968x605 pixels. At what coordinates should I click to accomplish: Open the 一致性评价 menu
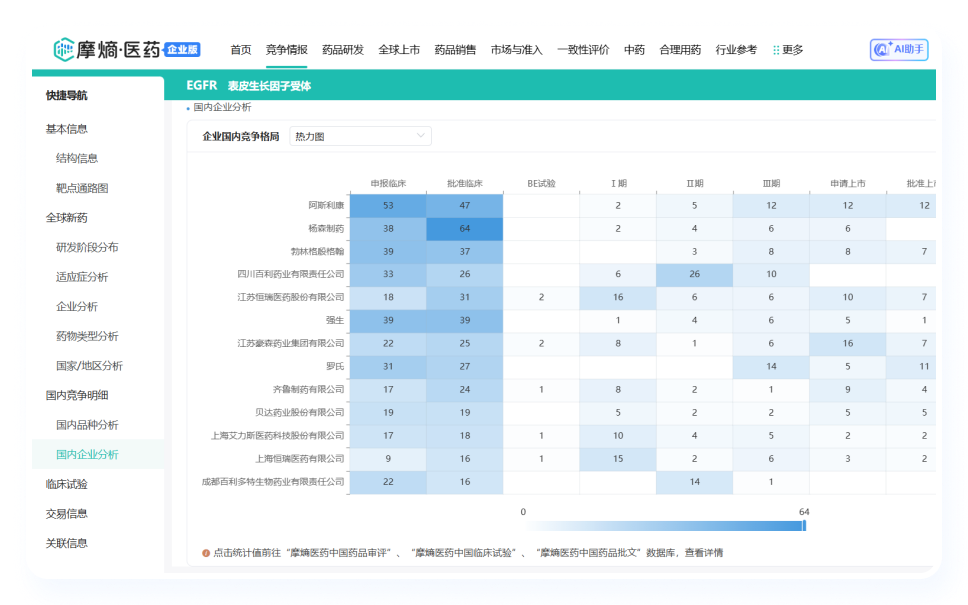pos(583,50)
